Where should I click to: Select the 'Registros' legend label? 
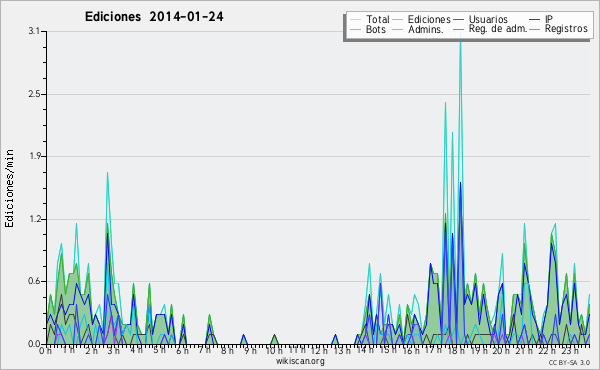point(566,29)
